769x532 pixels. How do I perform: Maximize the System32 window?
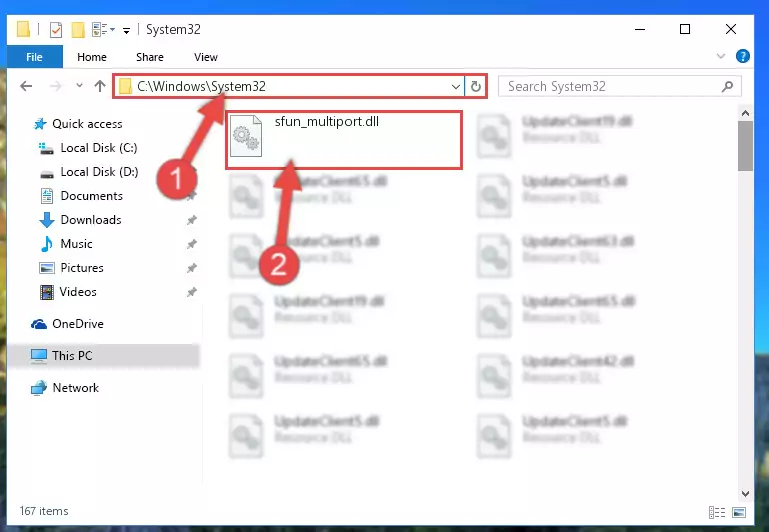(x=685, y=29)
